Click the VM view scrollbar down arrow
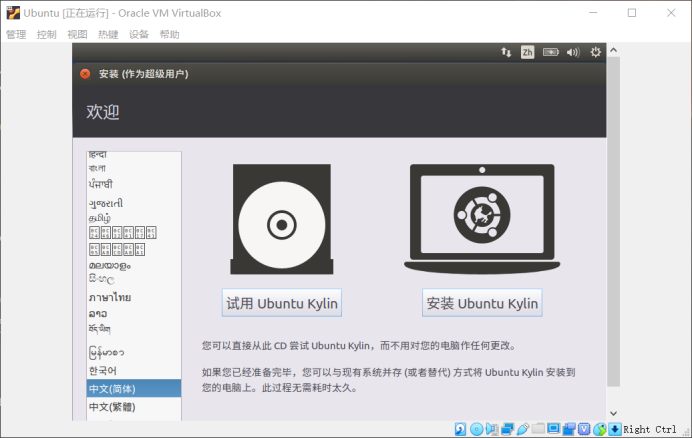693x439 pixels. tap(613, 413)
